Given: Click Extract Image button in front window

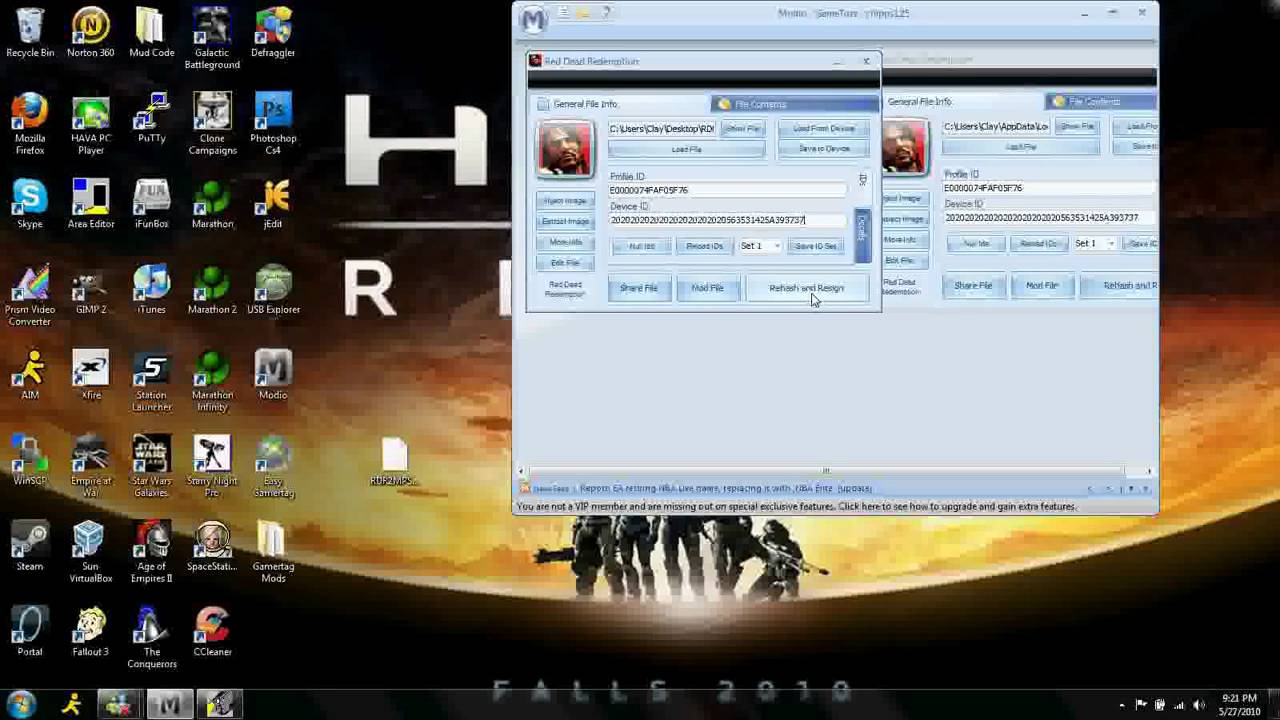Looking at the screenshot, I should [565, 222].
